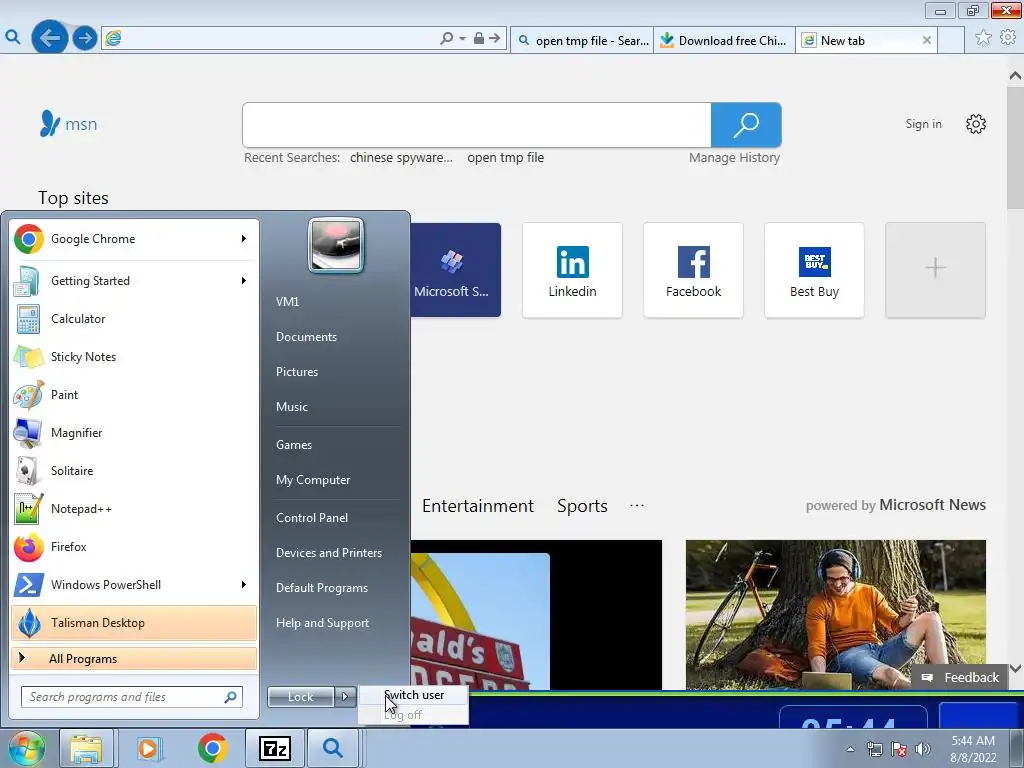Click Sign in link on MSN
The width and height of the screenshot is (1024, 768).
pos(923,124)
